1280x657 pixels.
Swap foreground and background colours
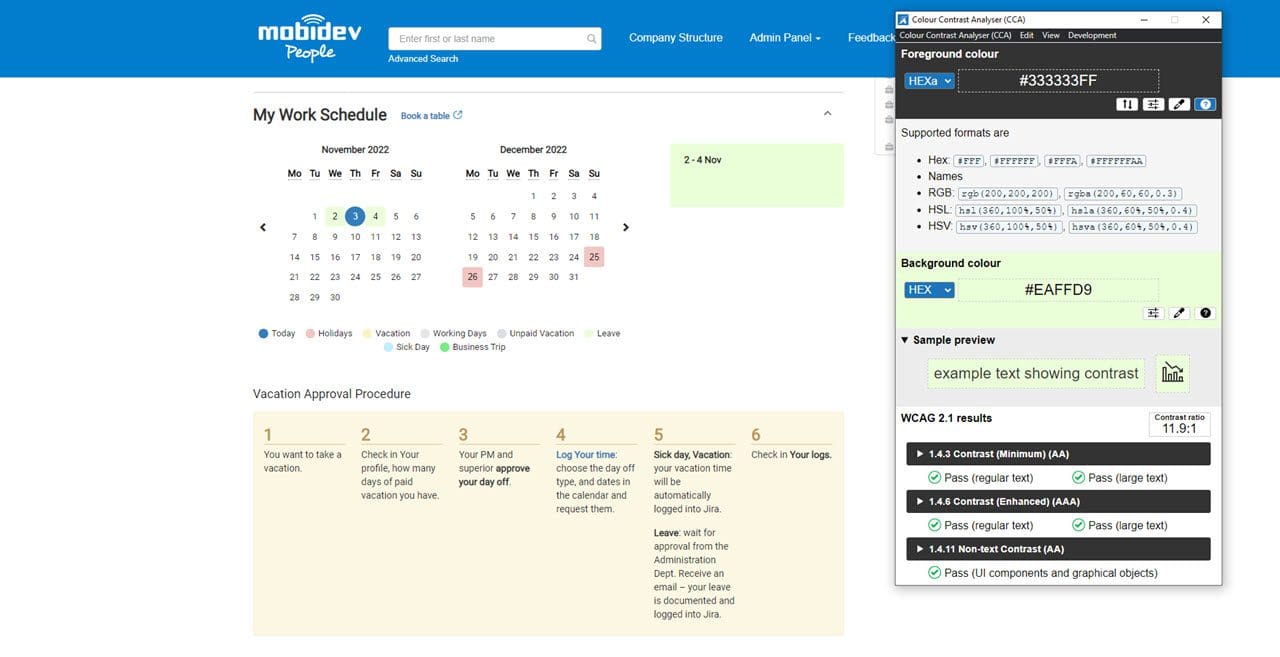point(1127,104)
